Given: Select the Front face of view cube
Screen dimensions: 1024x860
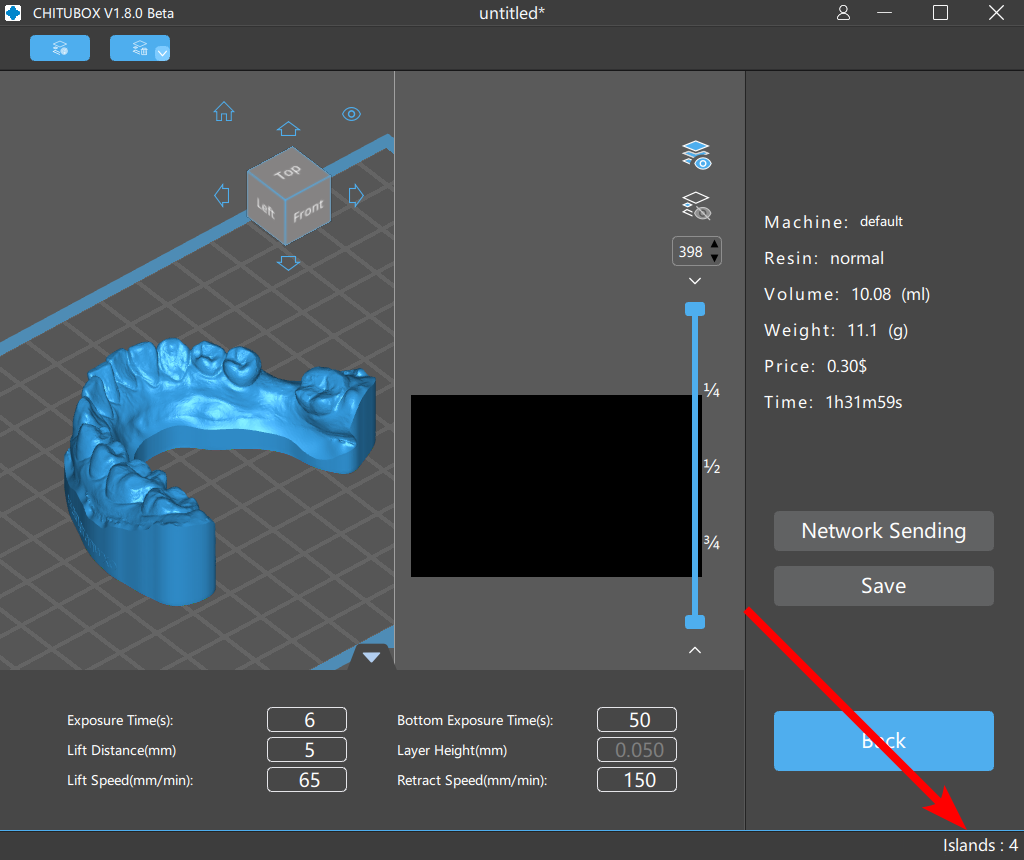Looking at the screenshot, I should (308, 211).
